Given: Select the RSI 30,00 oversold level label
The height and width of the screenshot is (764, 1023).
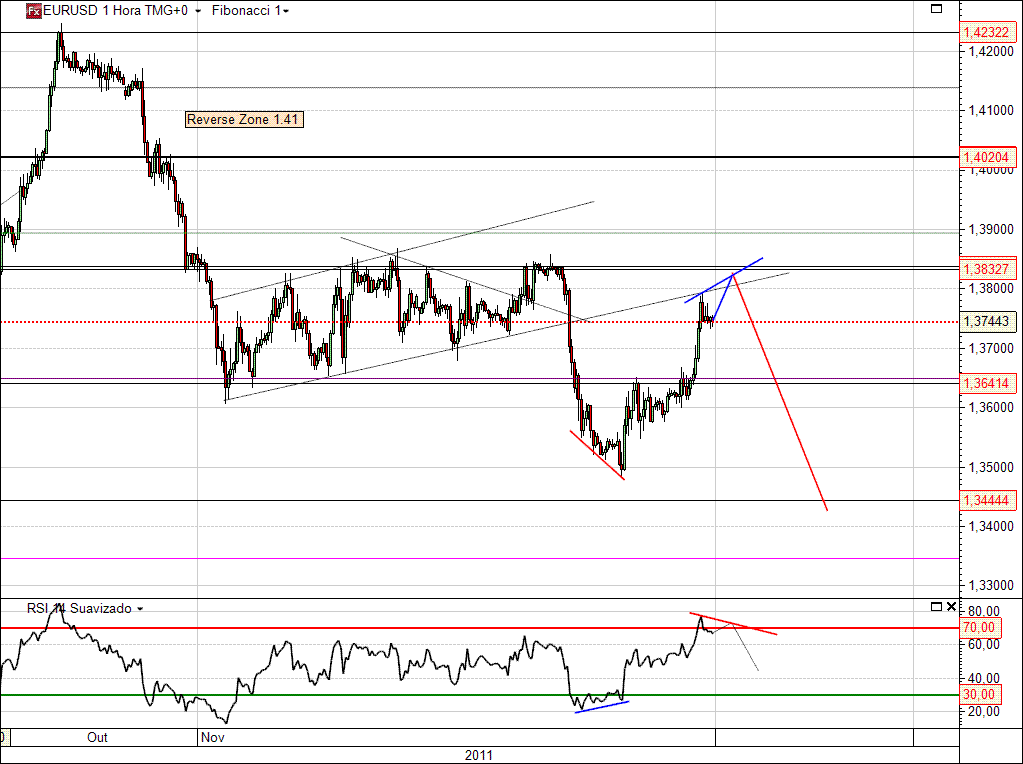Looking at the screenshot, I should [979, 695].
